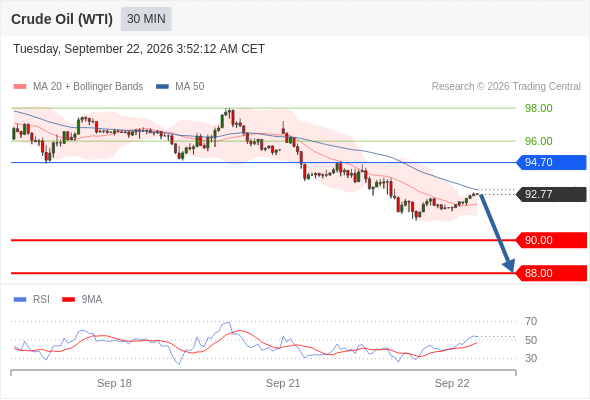
Task: Click the 30 MIN timeframe button
Action: point(146,19)
